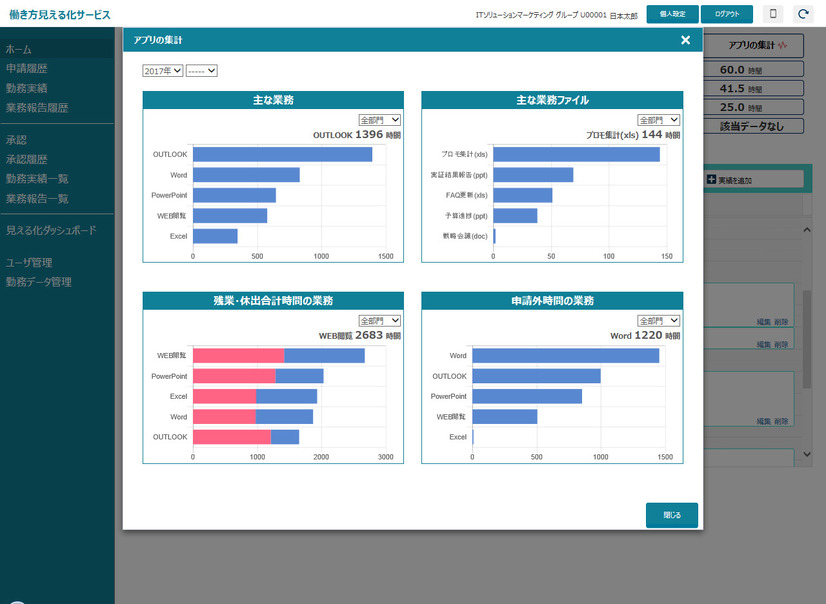Close the アプリの集計 dialog with the X icon
Viewport: 826px width, 604px height.
pyautogui.click(x=685, y=40)
